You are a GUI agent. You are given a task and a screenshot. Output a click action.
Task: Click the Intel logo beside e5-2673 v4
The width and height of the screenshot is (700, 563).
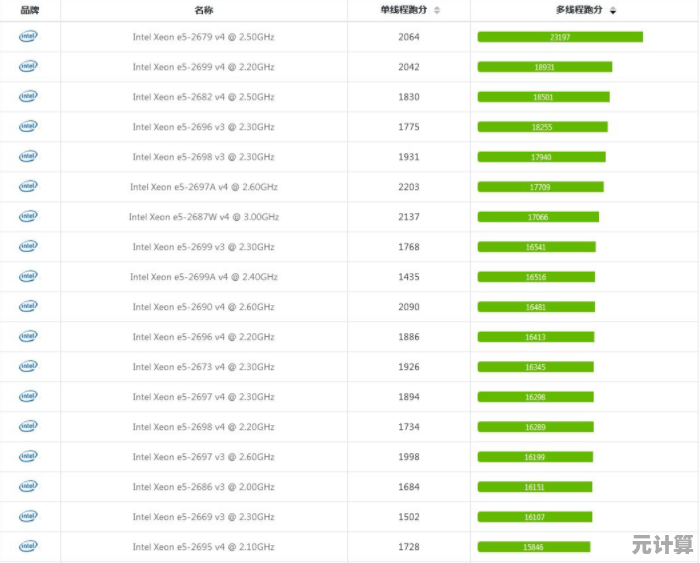tap(28, 367)
